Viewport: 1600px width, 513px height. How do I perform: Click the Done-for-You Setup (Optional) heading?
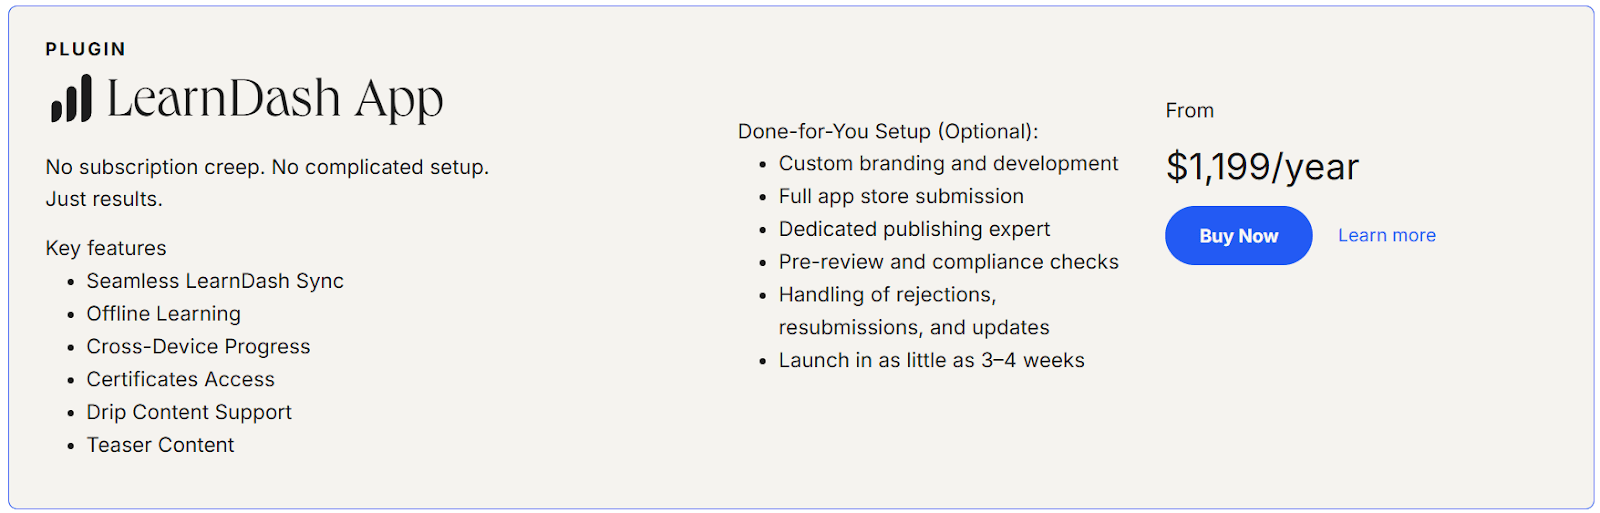pos(888,132)
